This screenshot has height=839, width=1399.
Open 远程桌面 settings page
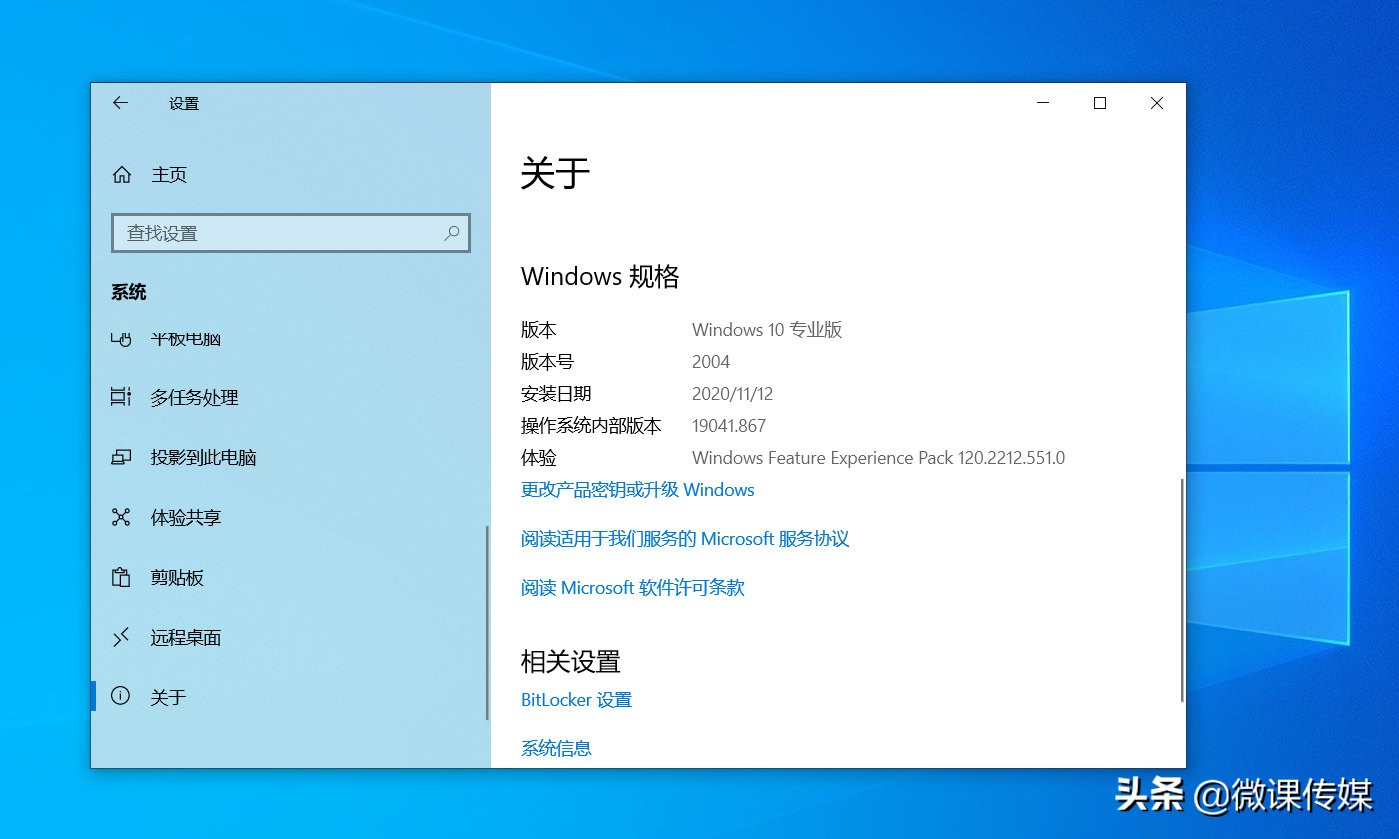tap(185, 637)
